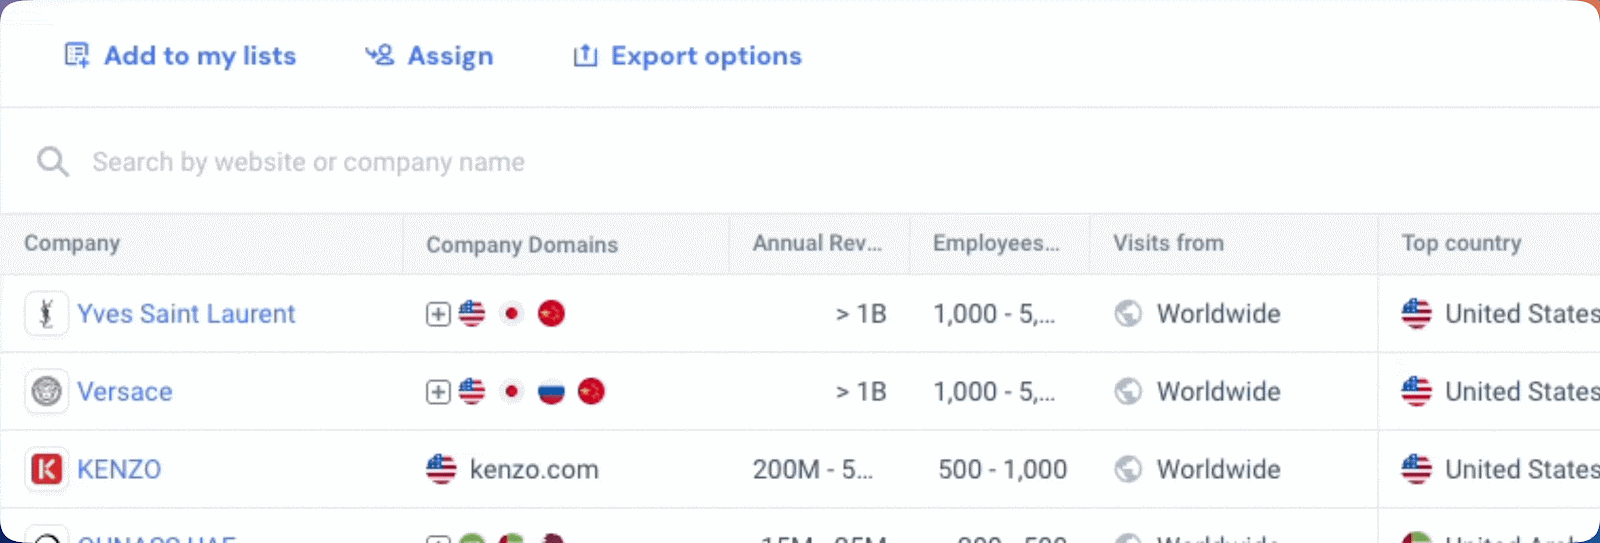Click the Assign person icon
The image size is (1600, 543).
click(x=379, y=55)
